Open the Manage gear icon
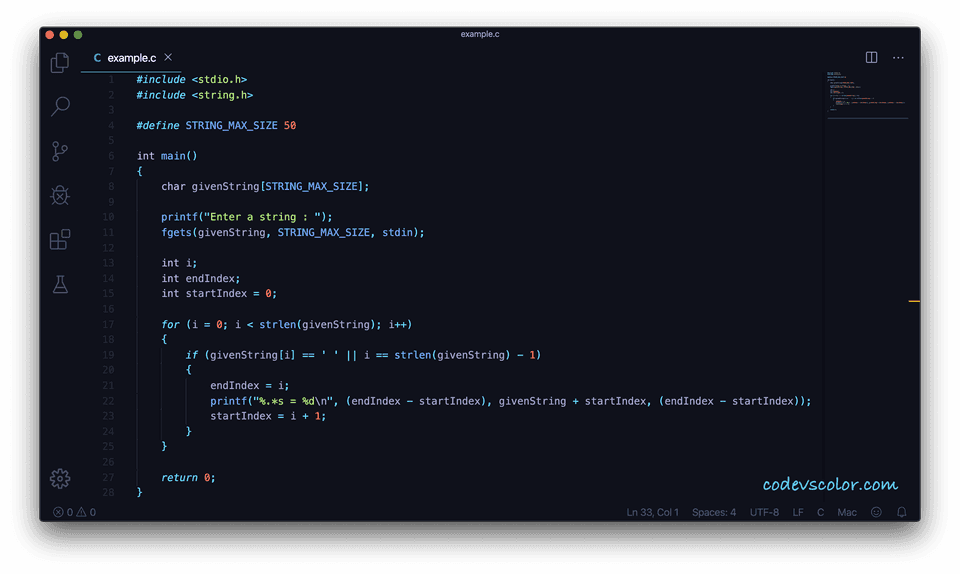This screenshot has width=960, height=574. [60, 478]
